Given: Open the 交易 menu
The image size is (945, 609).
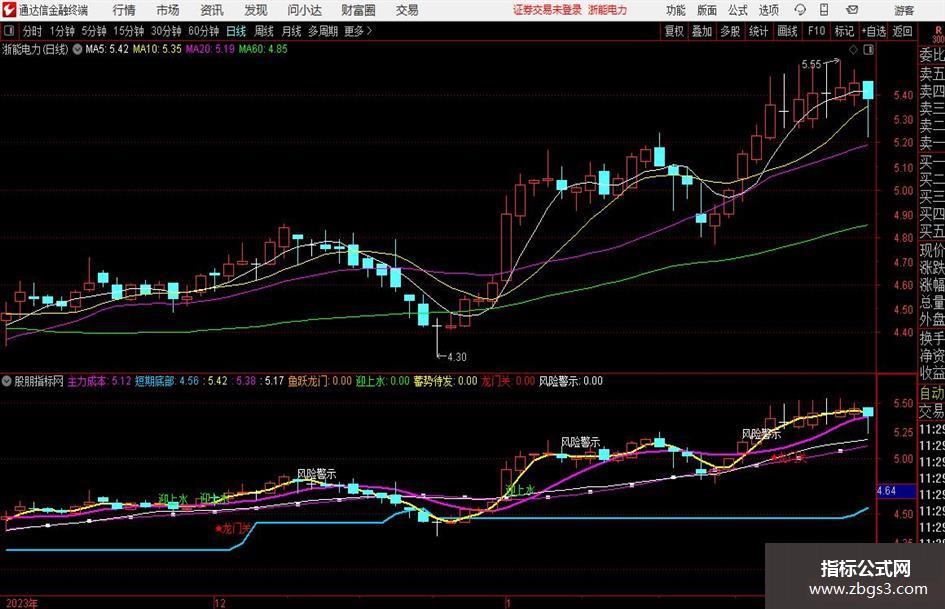Looking at the screenshot, I should (407, 10).
